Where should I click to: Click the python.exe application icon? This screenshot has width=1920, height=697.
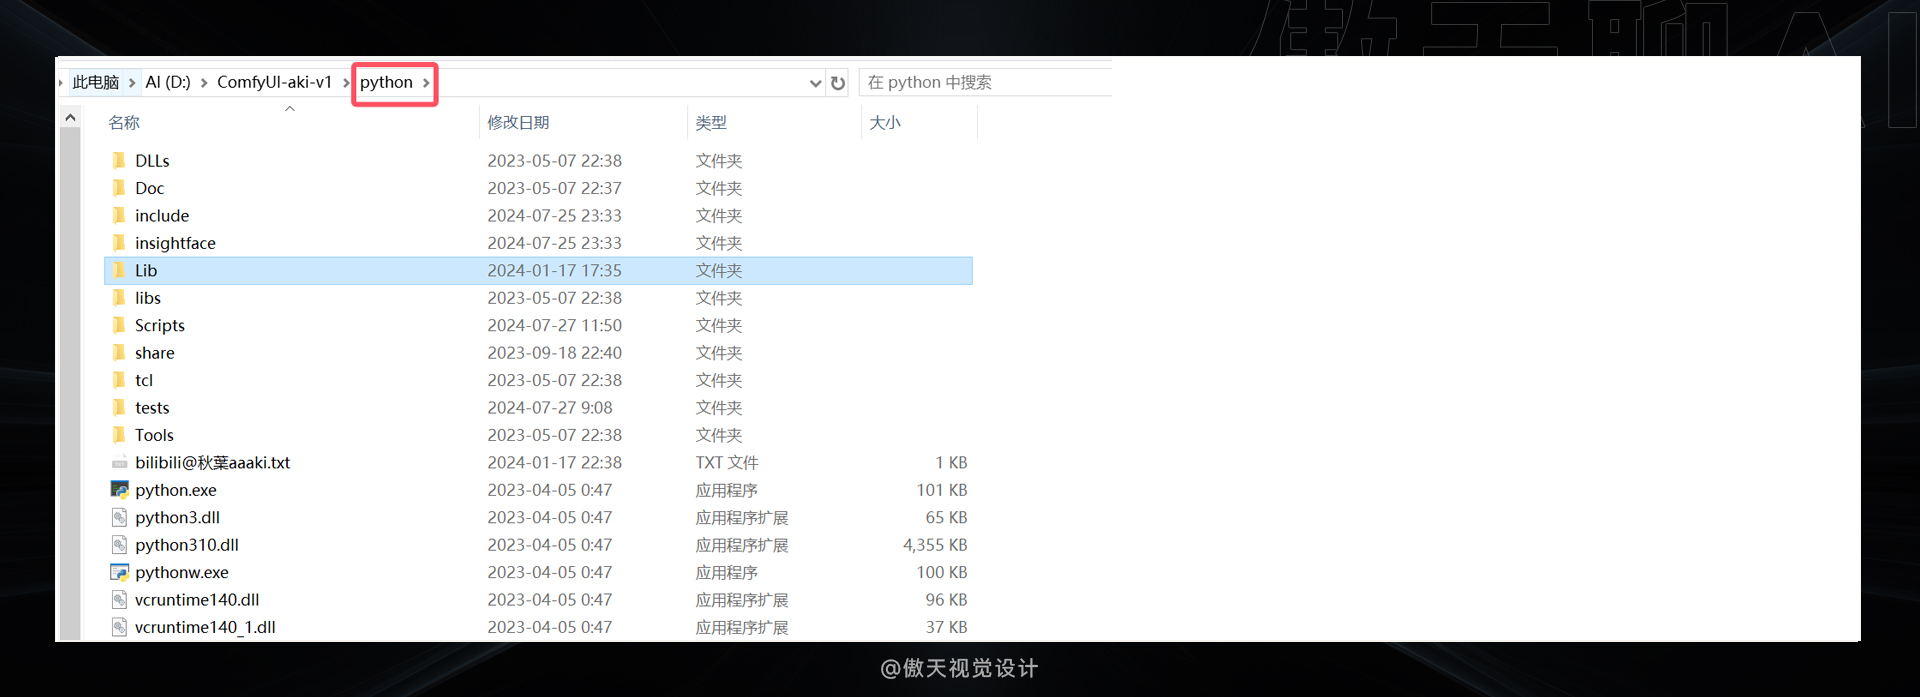[x=119, y=490]
